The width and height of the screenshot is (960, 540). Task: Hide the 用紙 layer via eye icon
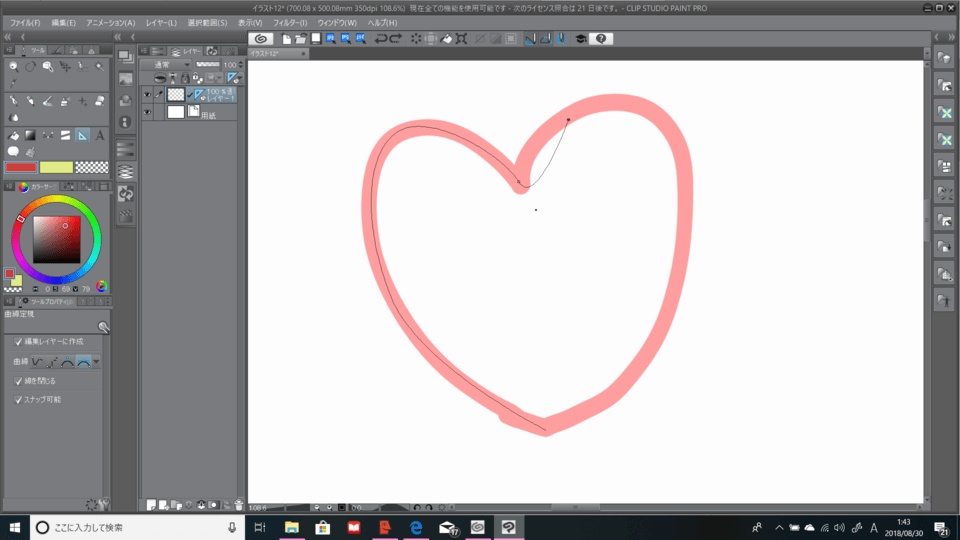coord(148,113)
